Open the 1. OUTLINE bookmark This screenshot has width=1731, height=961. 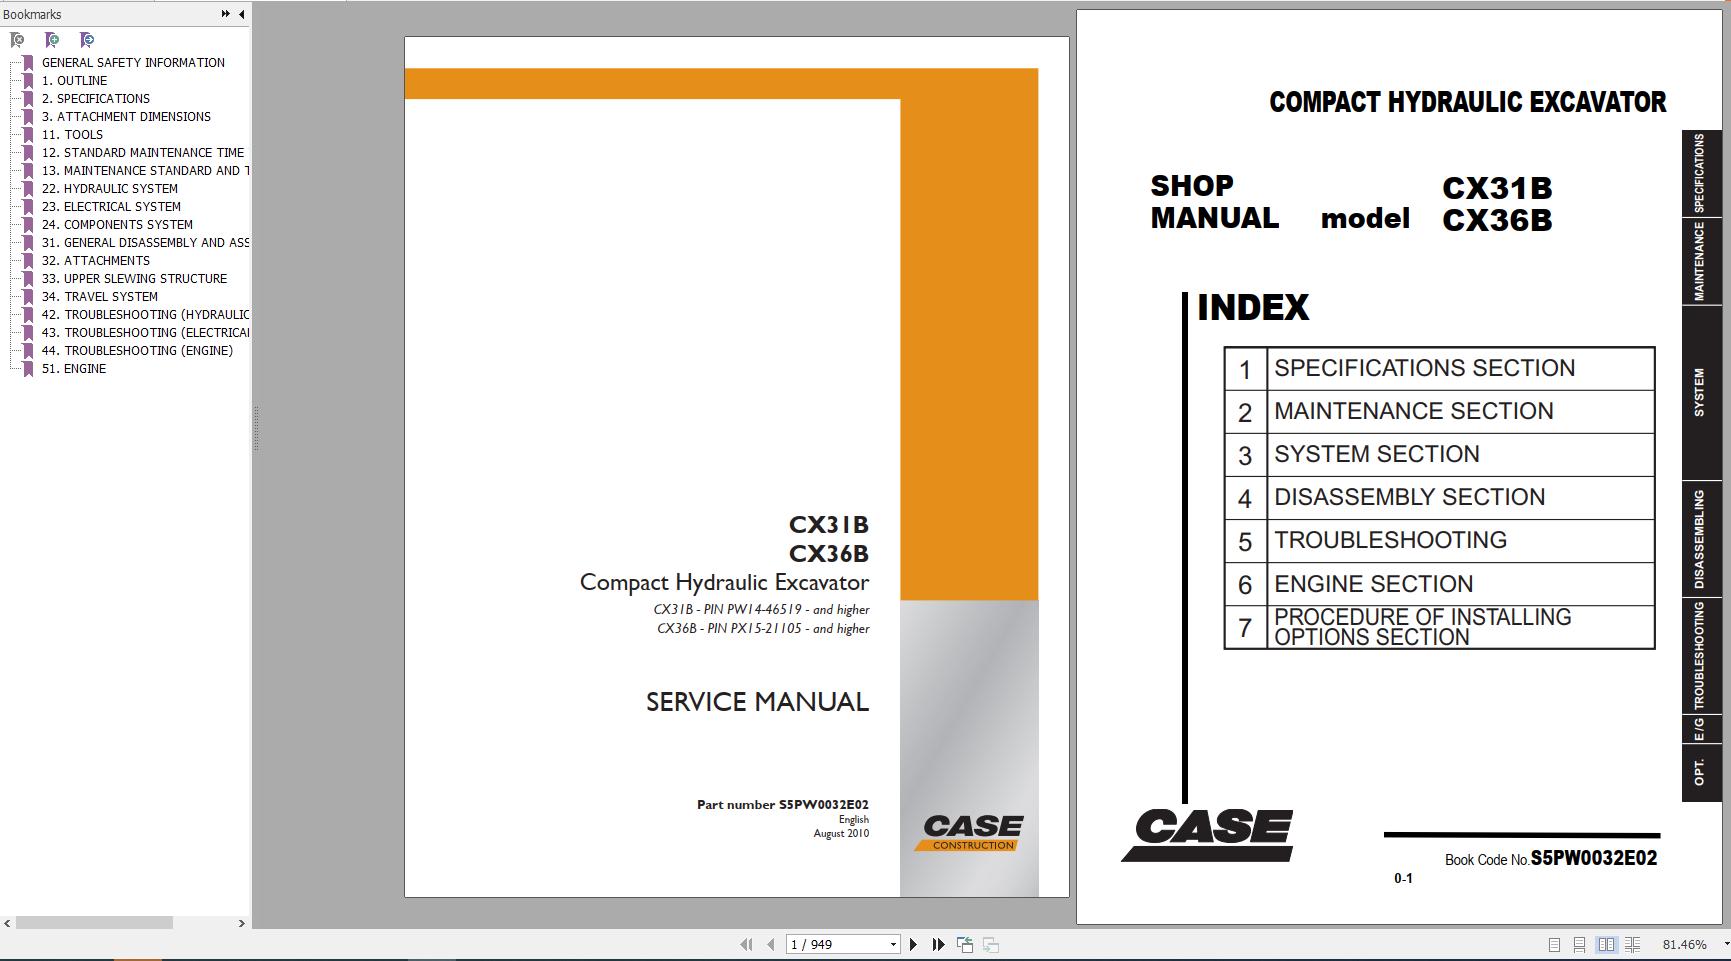point(74,80)
